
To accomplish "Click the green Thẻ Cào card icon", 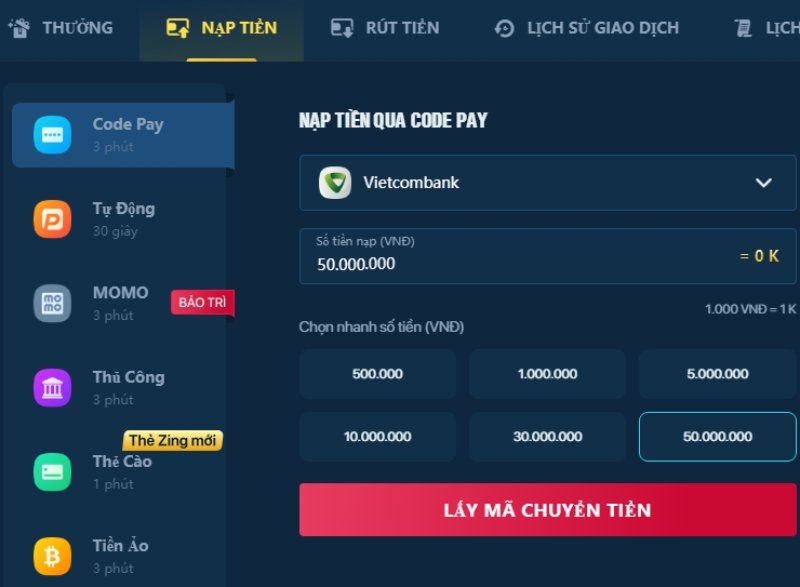I will 52,472.
